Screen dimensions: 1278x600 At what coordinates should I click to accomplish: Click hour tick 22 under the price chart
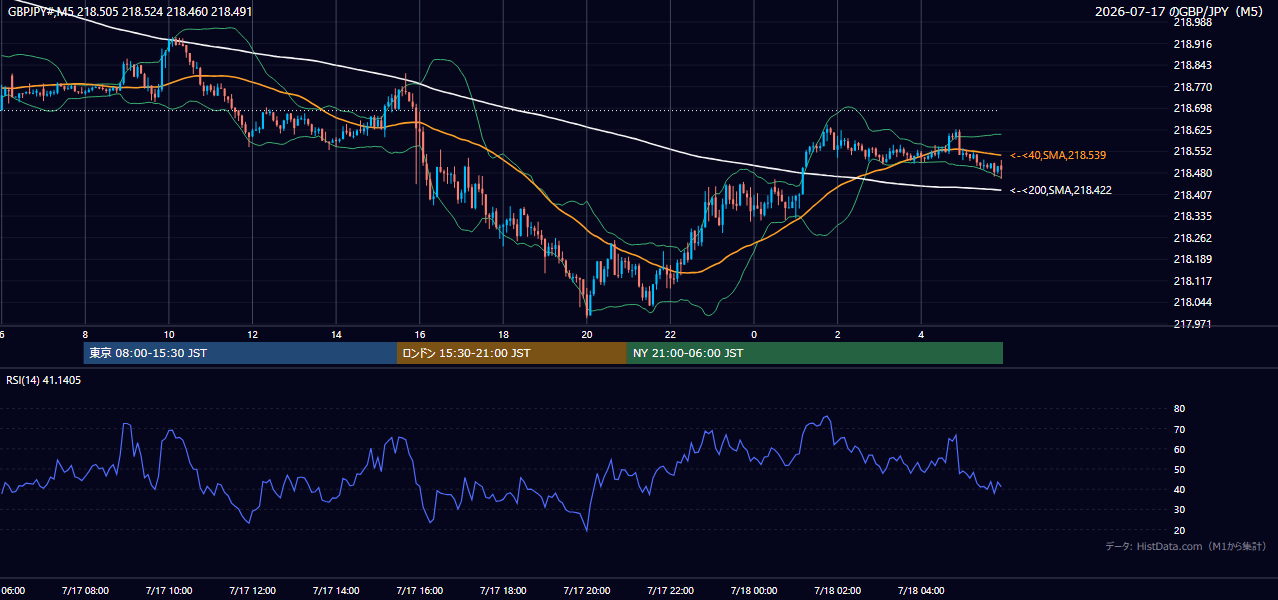(x=671, y=335)
